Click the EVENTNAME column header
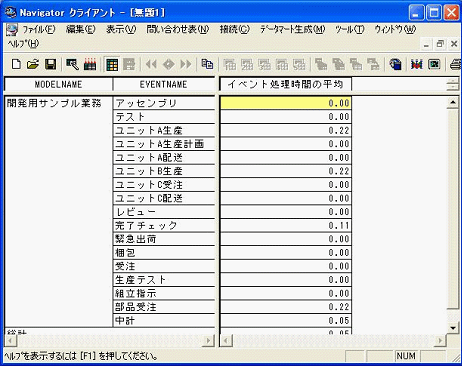 [x=163, y=84]
